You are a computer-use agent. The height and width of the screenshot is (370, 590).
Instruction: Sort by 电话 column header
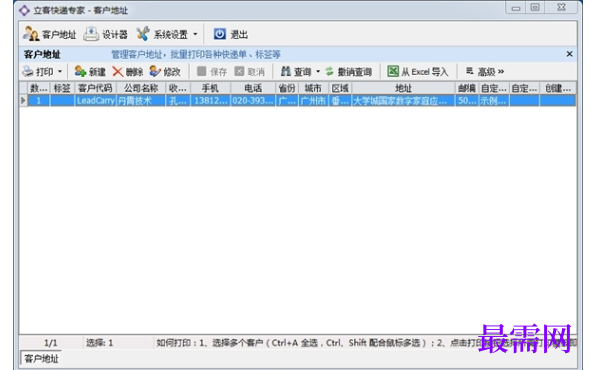coord(252,88)
